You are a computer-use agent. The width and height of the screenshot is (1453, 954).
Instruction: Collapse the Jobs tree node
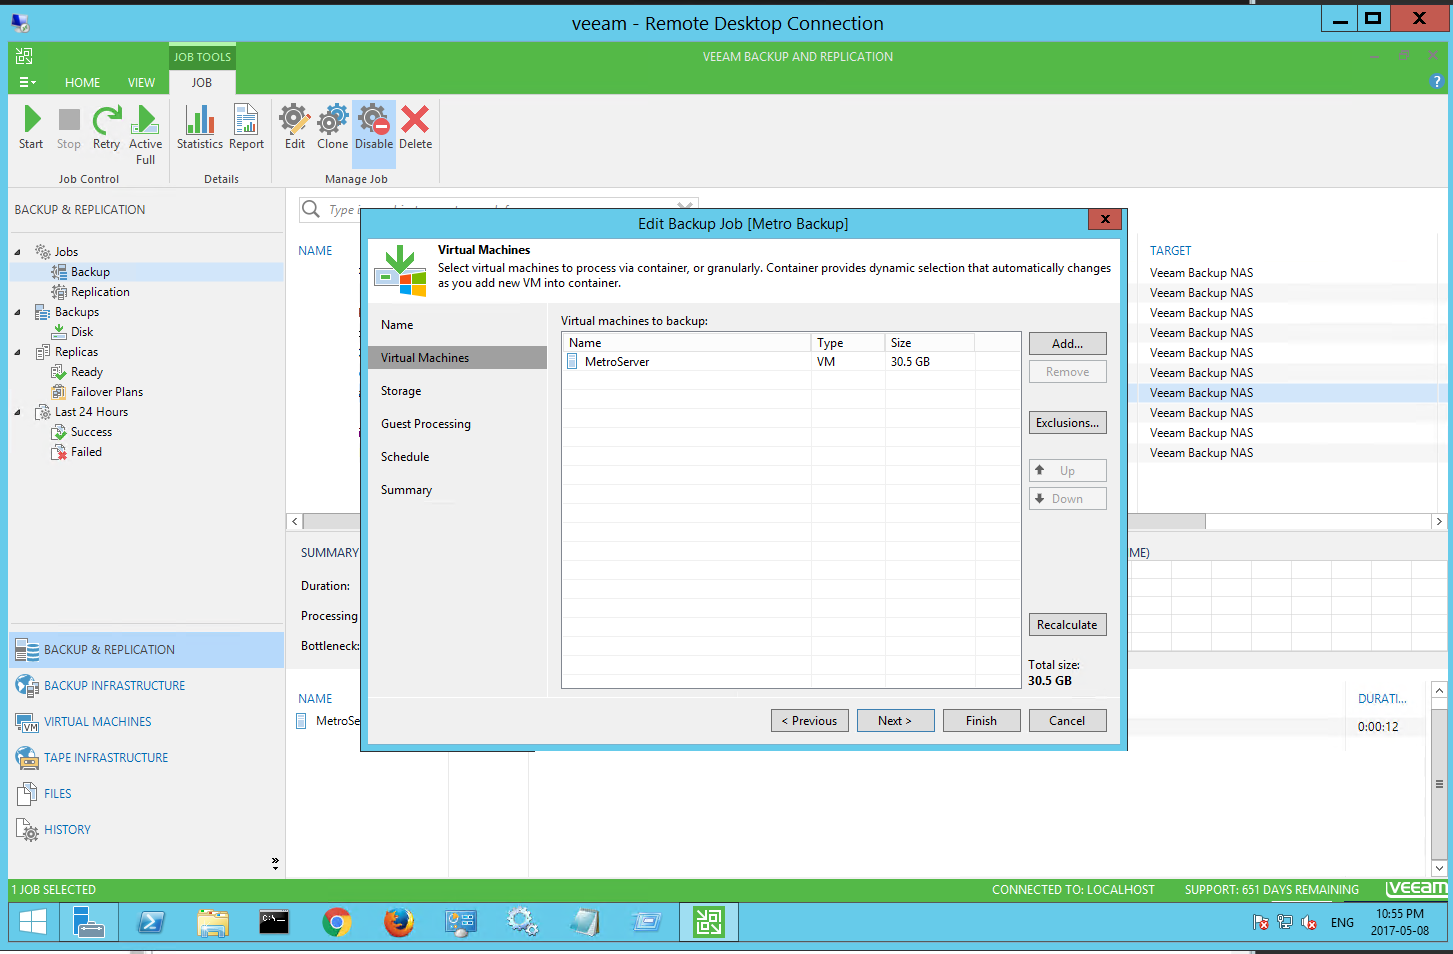(x=18, y=252)
